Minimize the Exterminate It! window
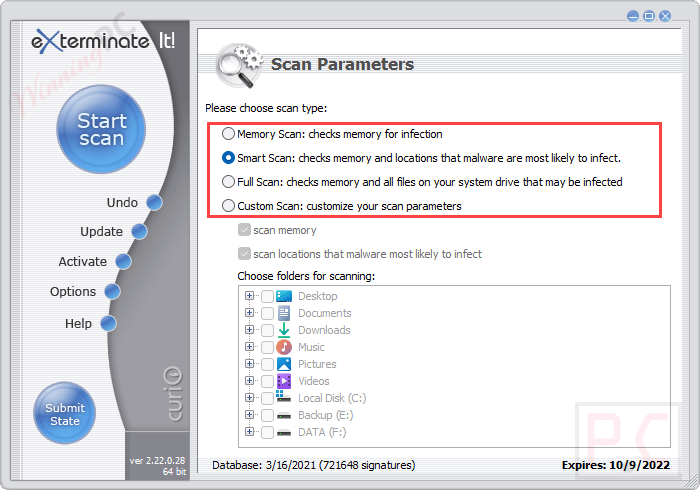Image resolution: width=700 pixels, height=490 pixels. (x=633, y=16)
